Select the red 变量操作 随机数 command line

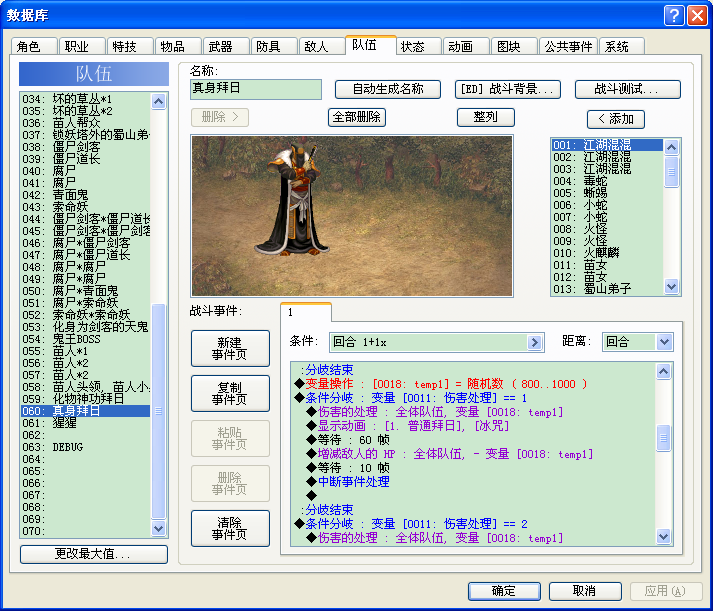click(473, 384)
